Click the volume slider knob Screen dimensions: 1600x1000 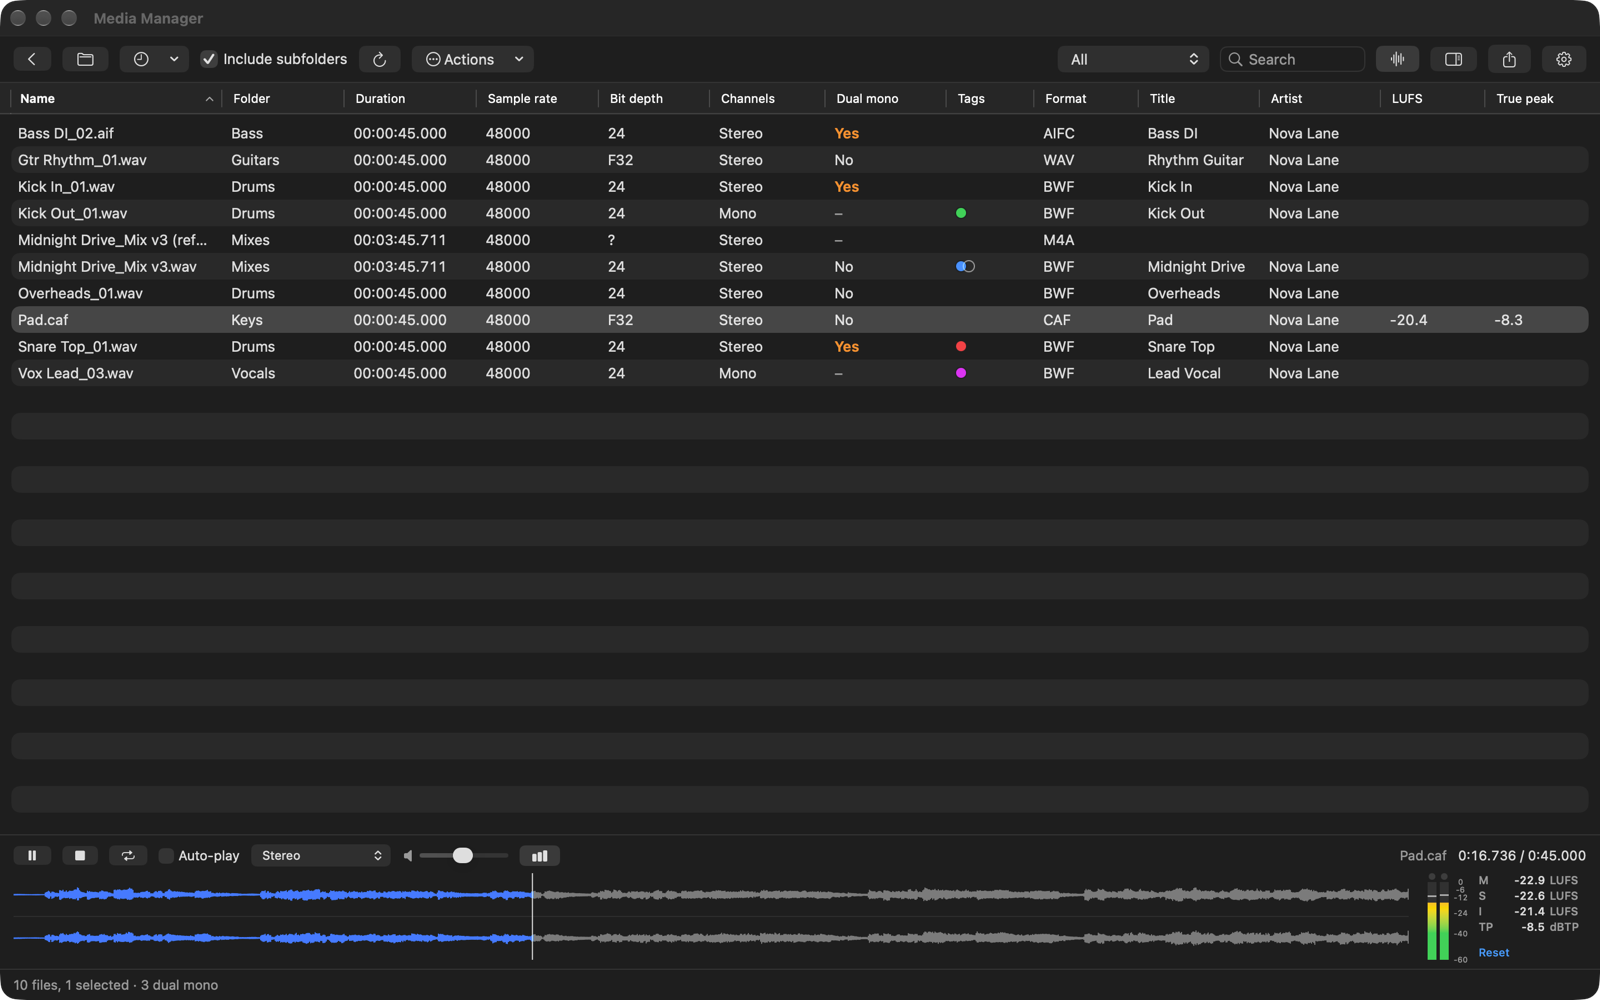pyautogui.click(x=462, y=855)
